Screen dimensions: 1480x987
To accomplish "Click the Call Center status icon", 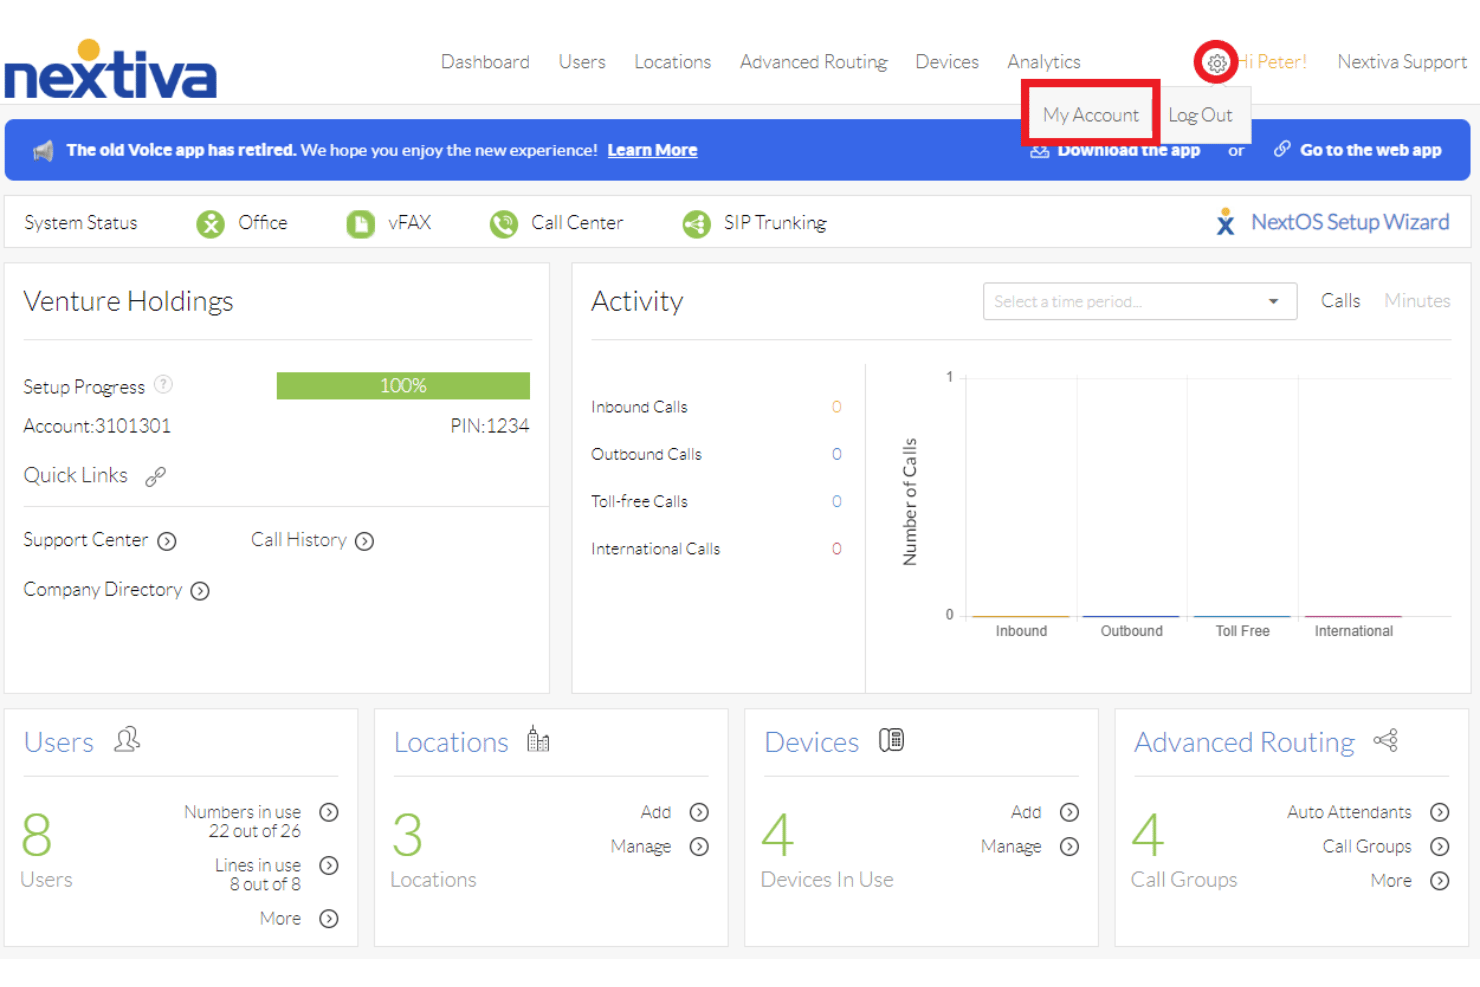I will click(x=503, y=224).
